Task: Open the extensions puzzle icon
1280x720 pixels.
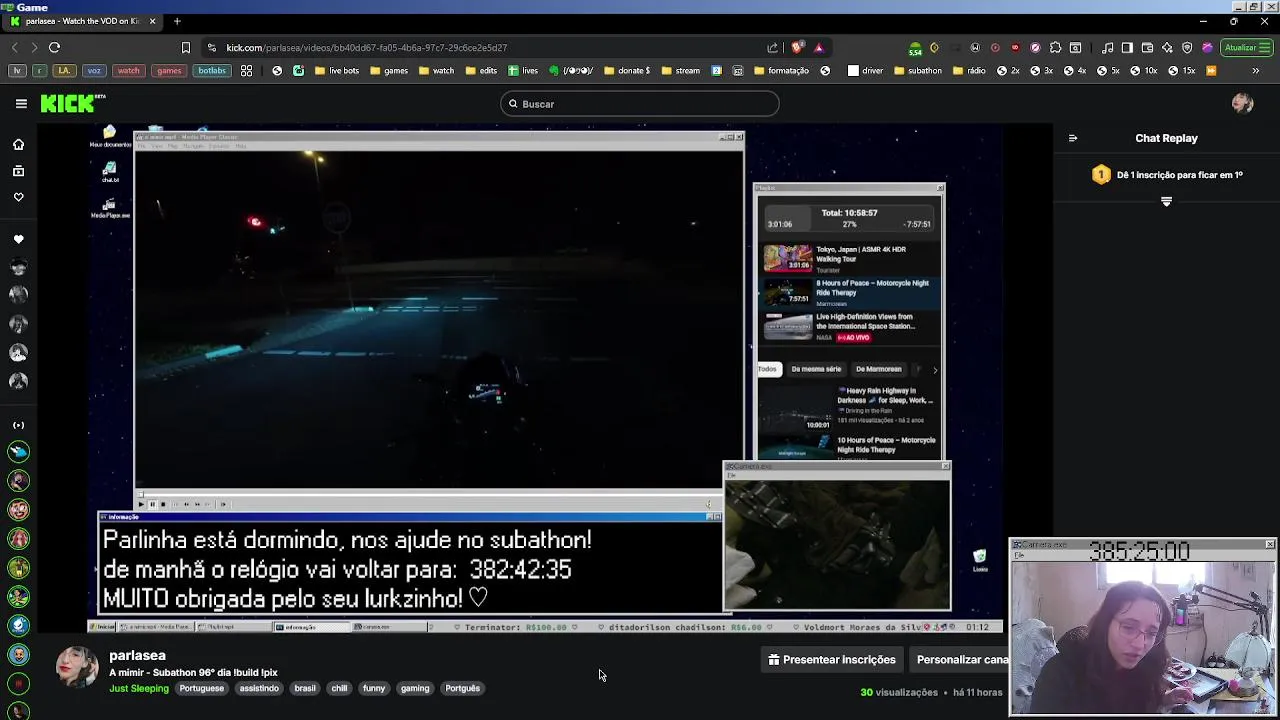Action: [x=1055, y=47]
